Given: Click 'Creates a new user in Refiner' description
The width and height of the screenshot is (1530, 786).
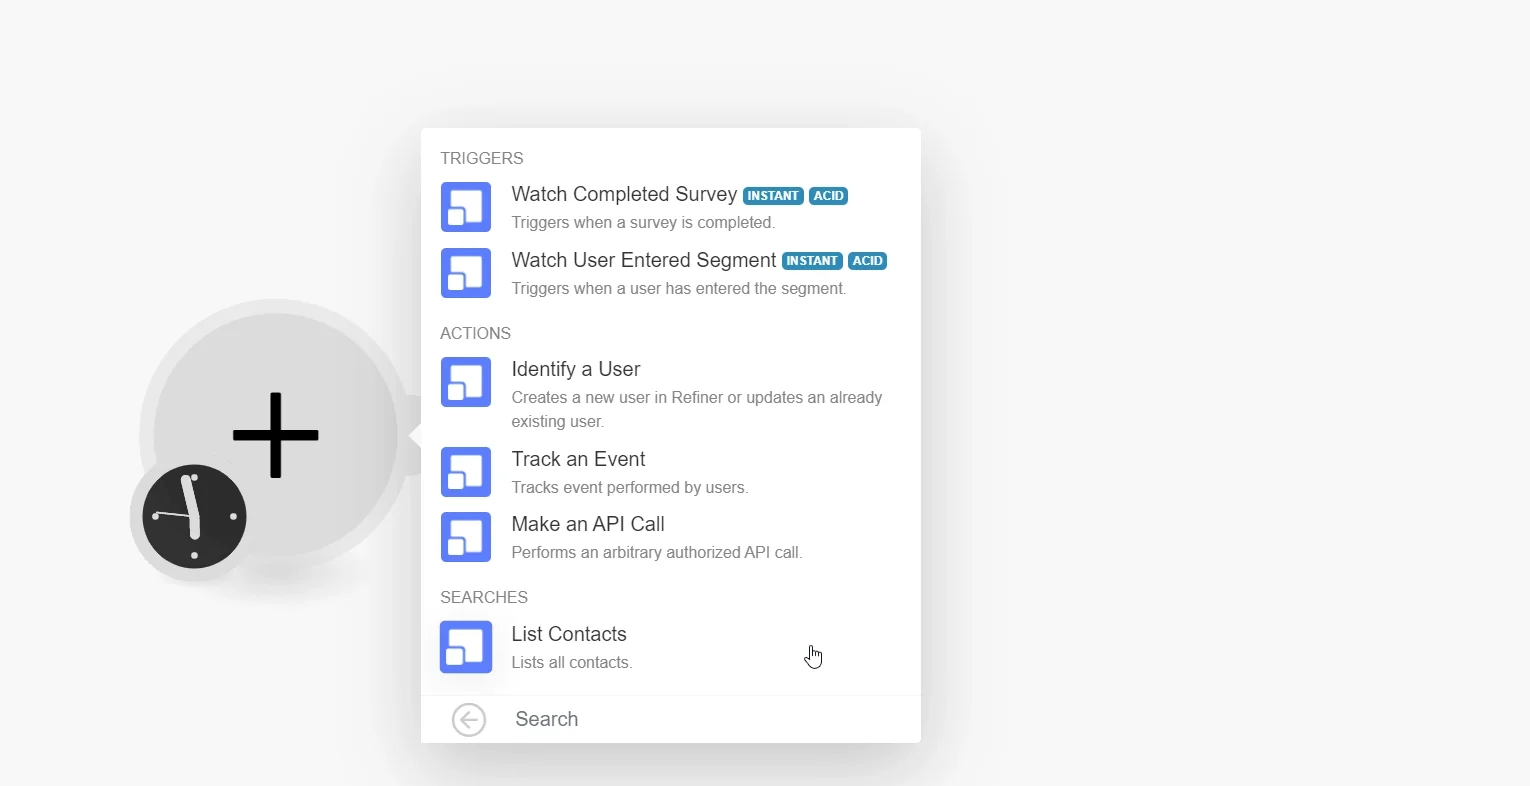Looking at the screenshot, I should point(697,409).
